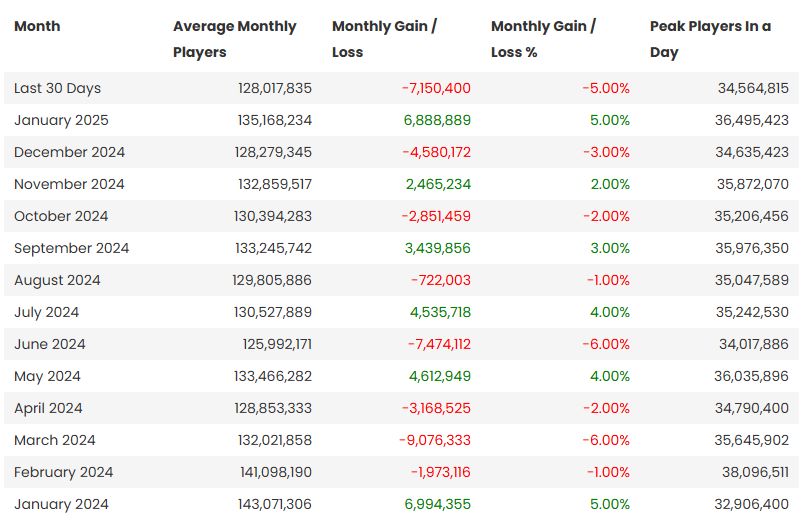Click the November 2024 month cell
The height and width of the screenshot is (520, 811).
69,184
